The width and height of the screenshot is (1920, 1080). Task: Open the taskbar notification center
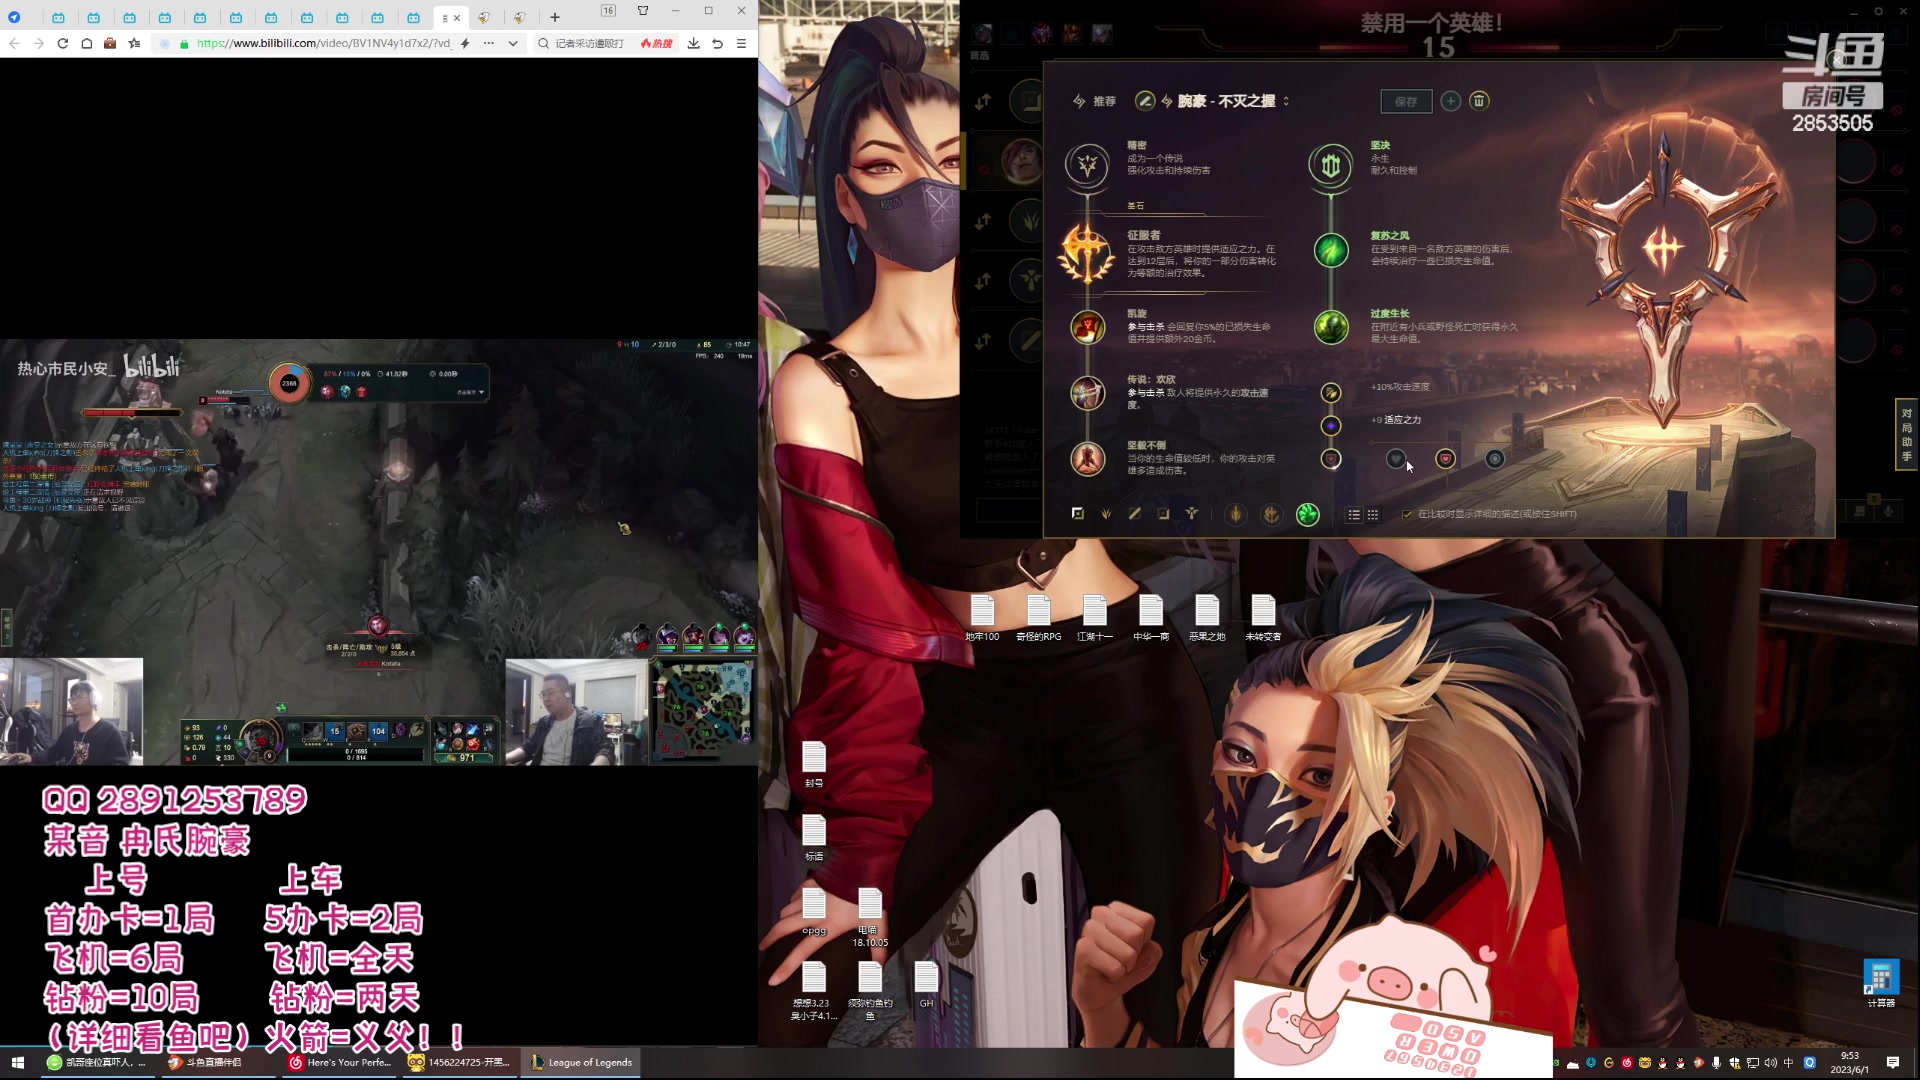point(1893,1063)
